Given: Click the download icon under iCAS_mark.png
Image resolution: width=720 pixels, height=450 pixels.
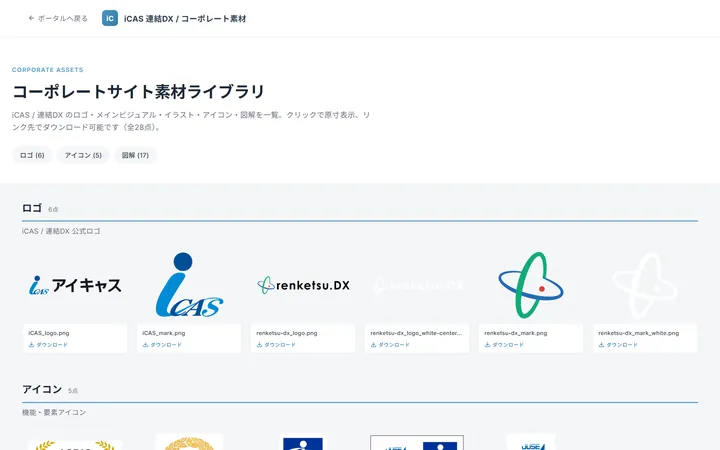Looking at the screenshot, I should tap(146, 345).
